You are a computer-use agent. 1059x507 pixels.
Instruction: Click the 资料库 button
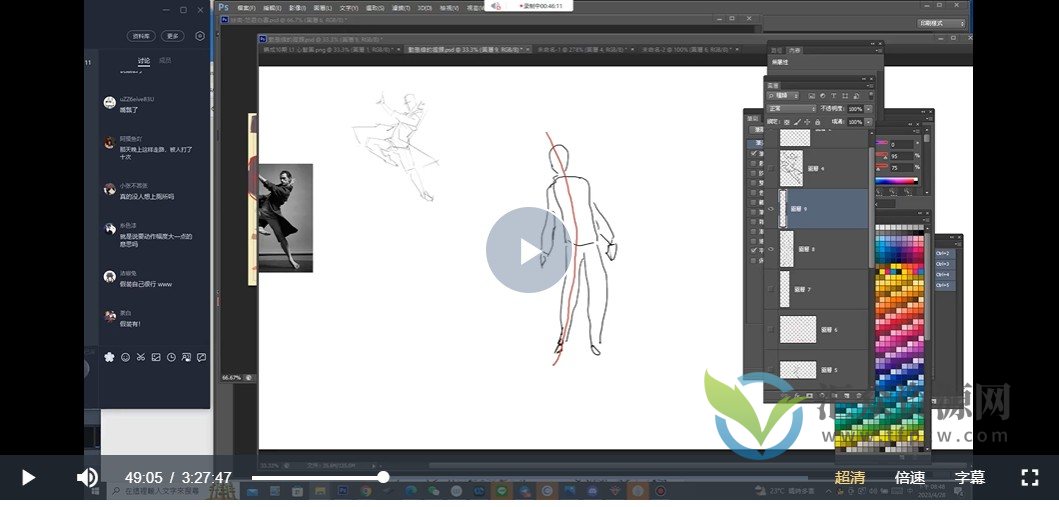pyautogui.click(x=143, y=36)
